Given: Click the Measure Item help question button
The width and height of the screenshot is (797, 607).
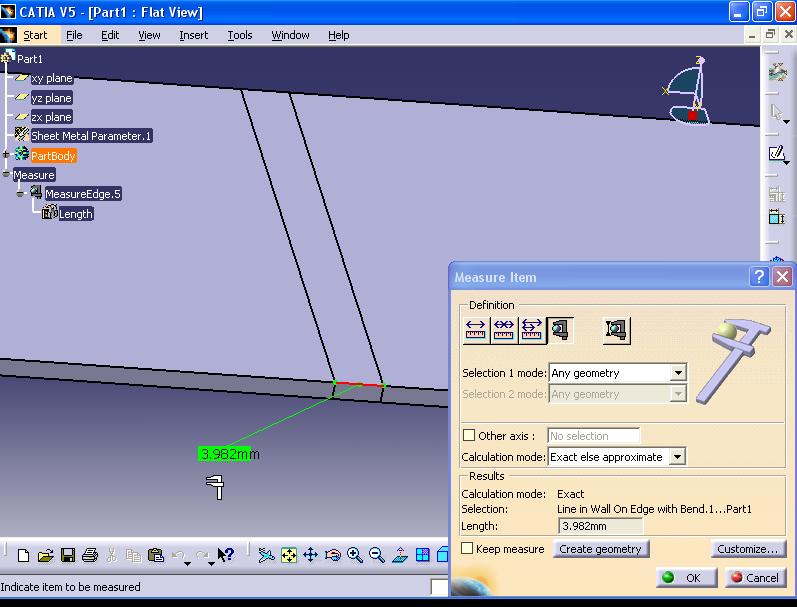Looking at the screenshot, I should (x=759, y=277).
